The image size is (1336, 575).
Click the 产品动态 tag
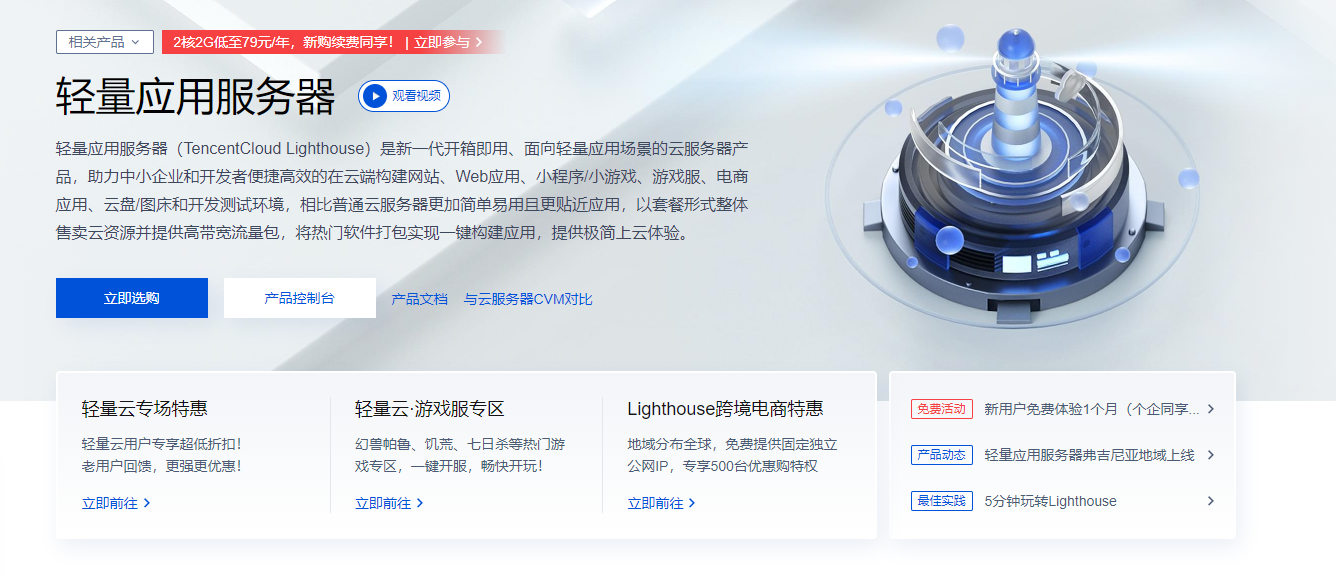click(941, 455)
